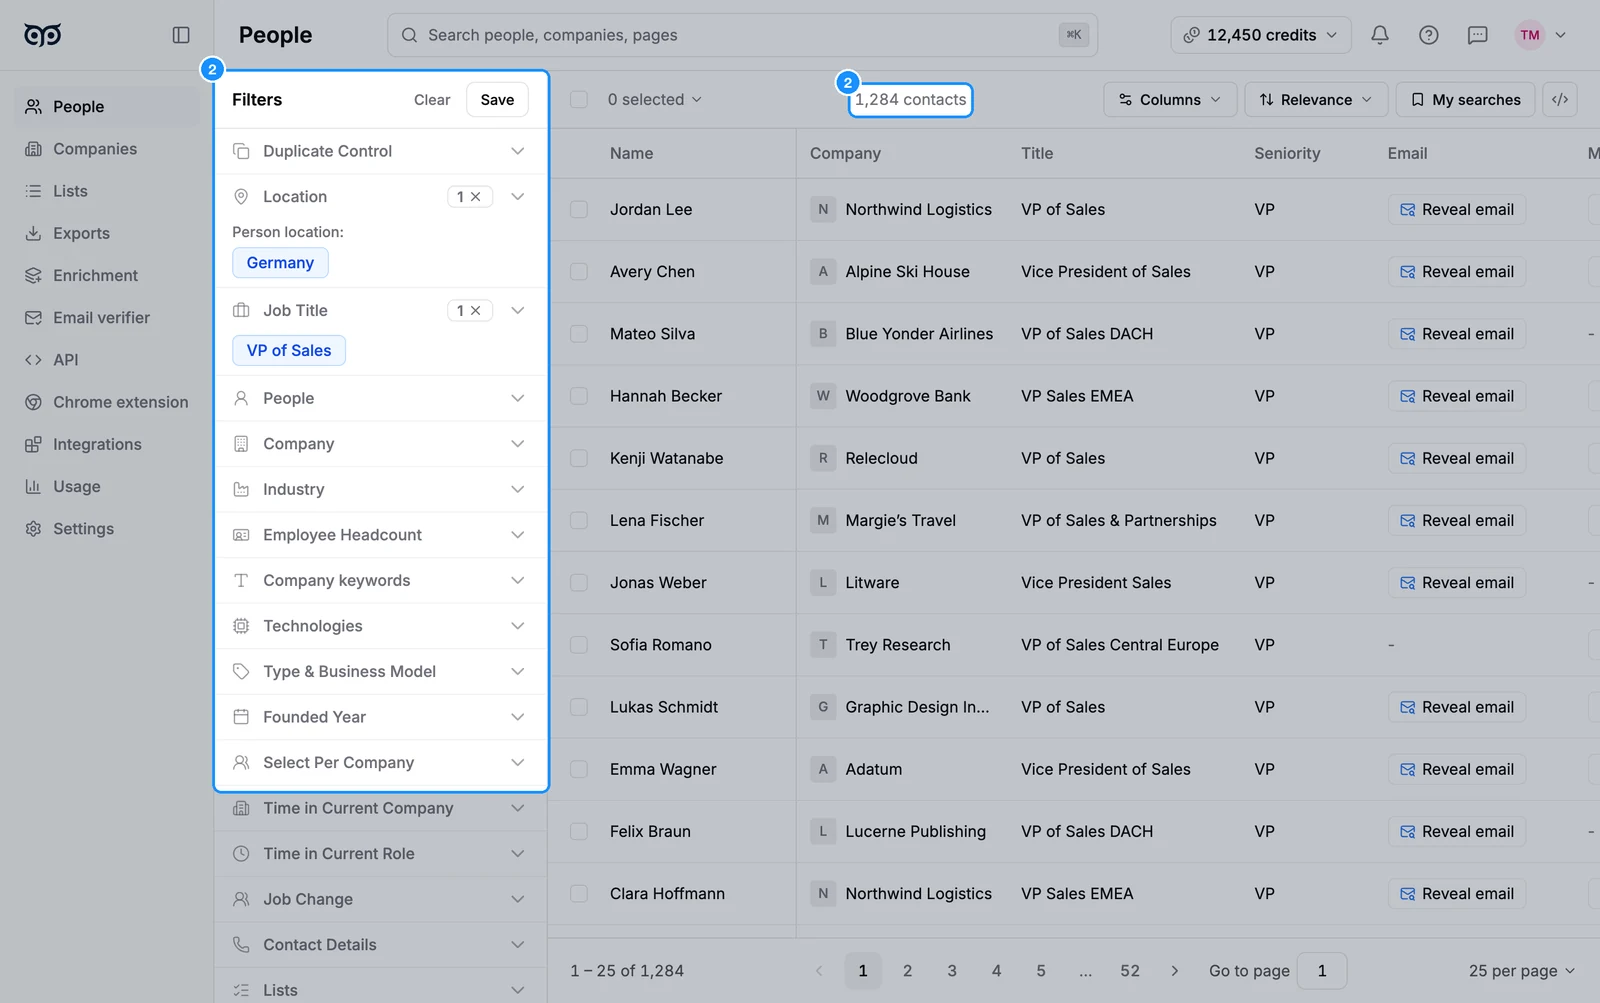Check the box for Avery Chen
1600x1003 pixels.
click(579, 272)
